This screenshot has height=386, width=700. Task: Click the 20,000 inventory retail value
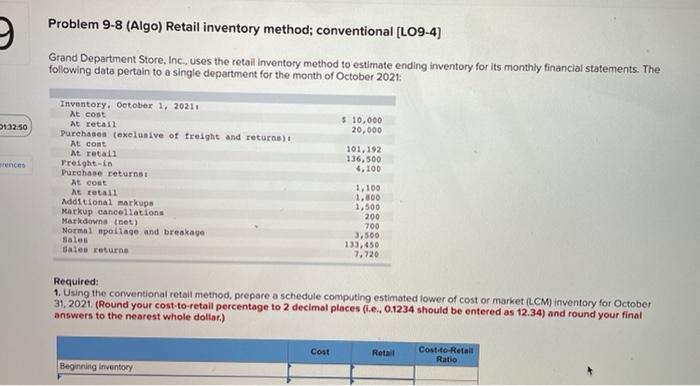[x=366, y=130]
